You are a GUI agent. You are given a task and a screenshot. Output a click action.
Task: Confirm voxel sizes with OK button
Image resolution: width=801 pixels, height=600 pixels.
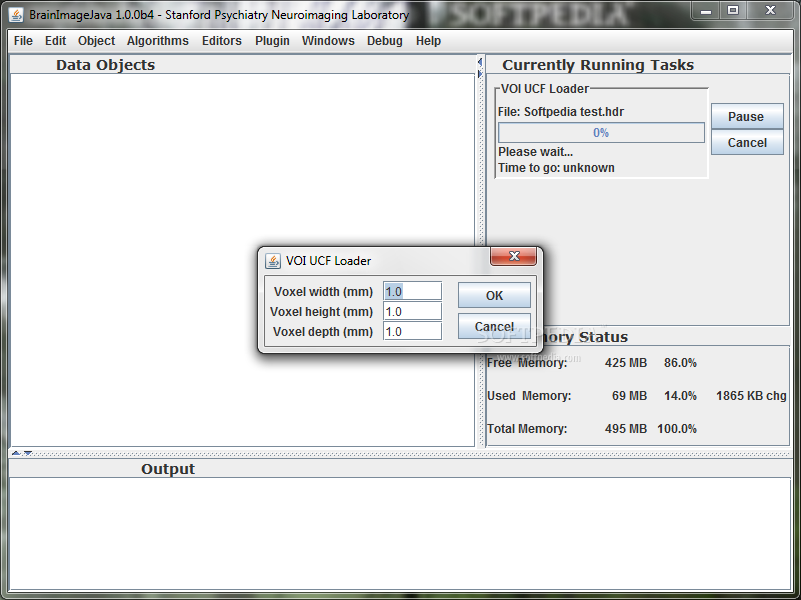tap(494, 296)
